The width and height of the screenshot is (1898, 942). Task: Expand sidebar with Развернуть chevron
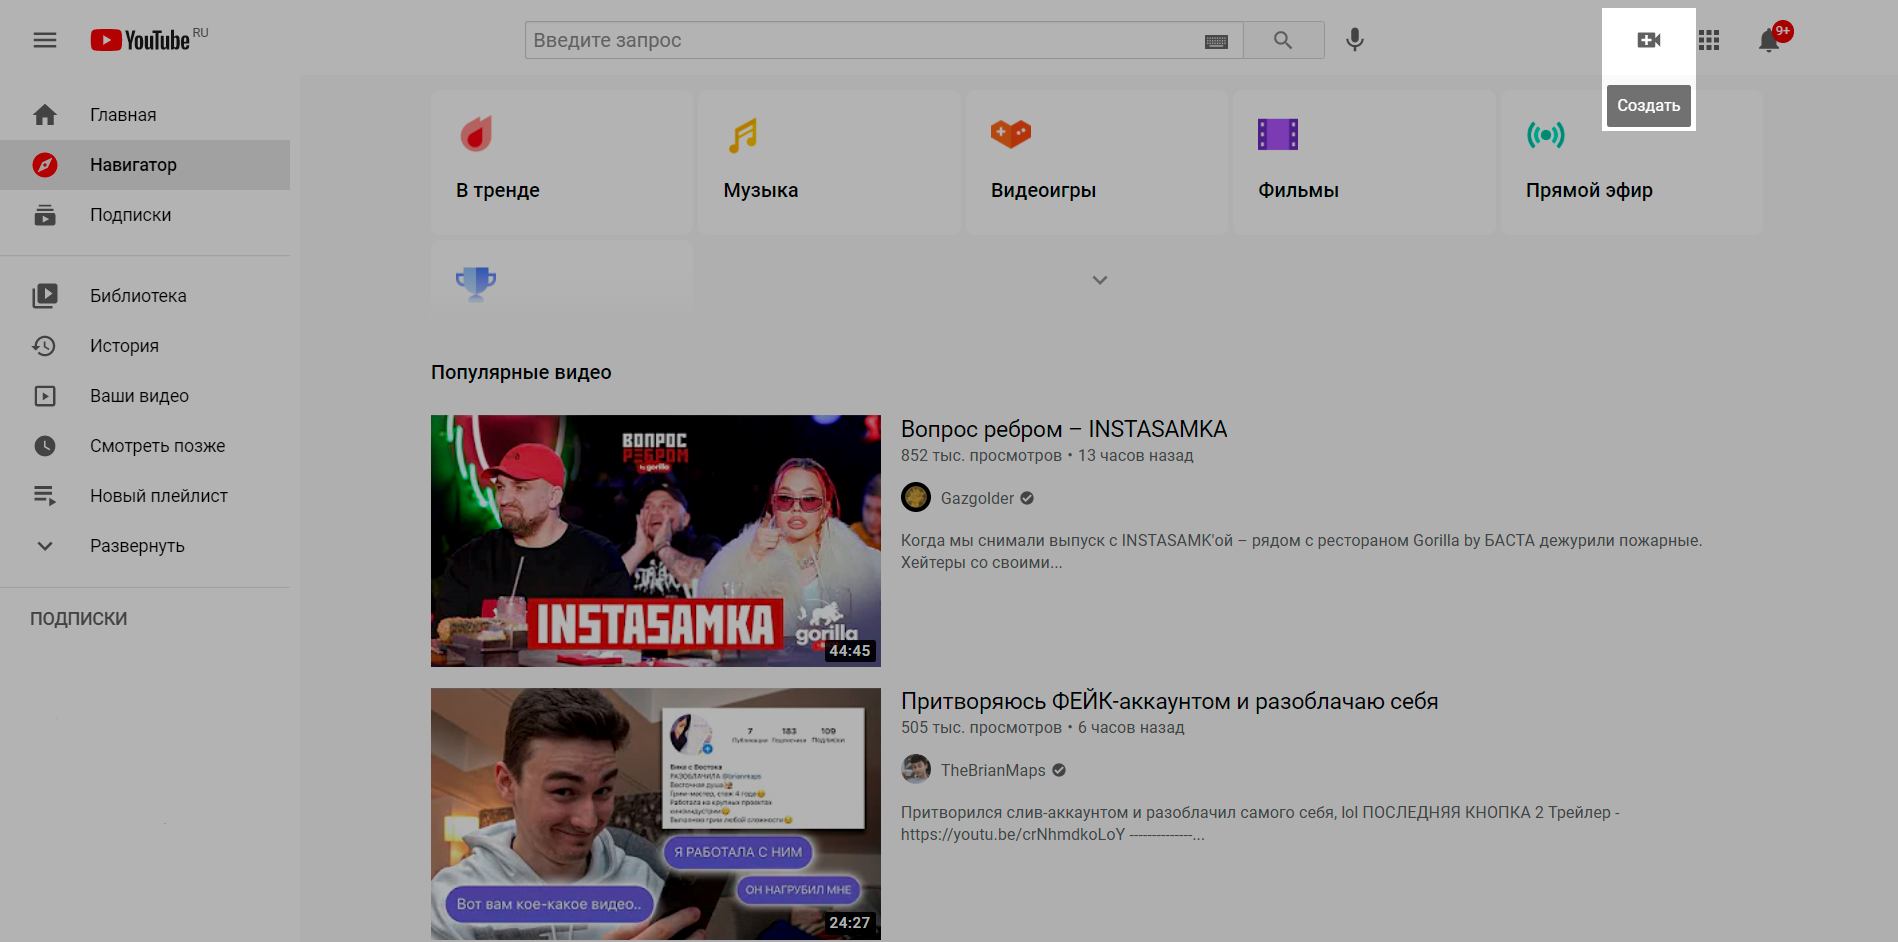point(45,546)
